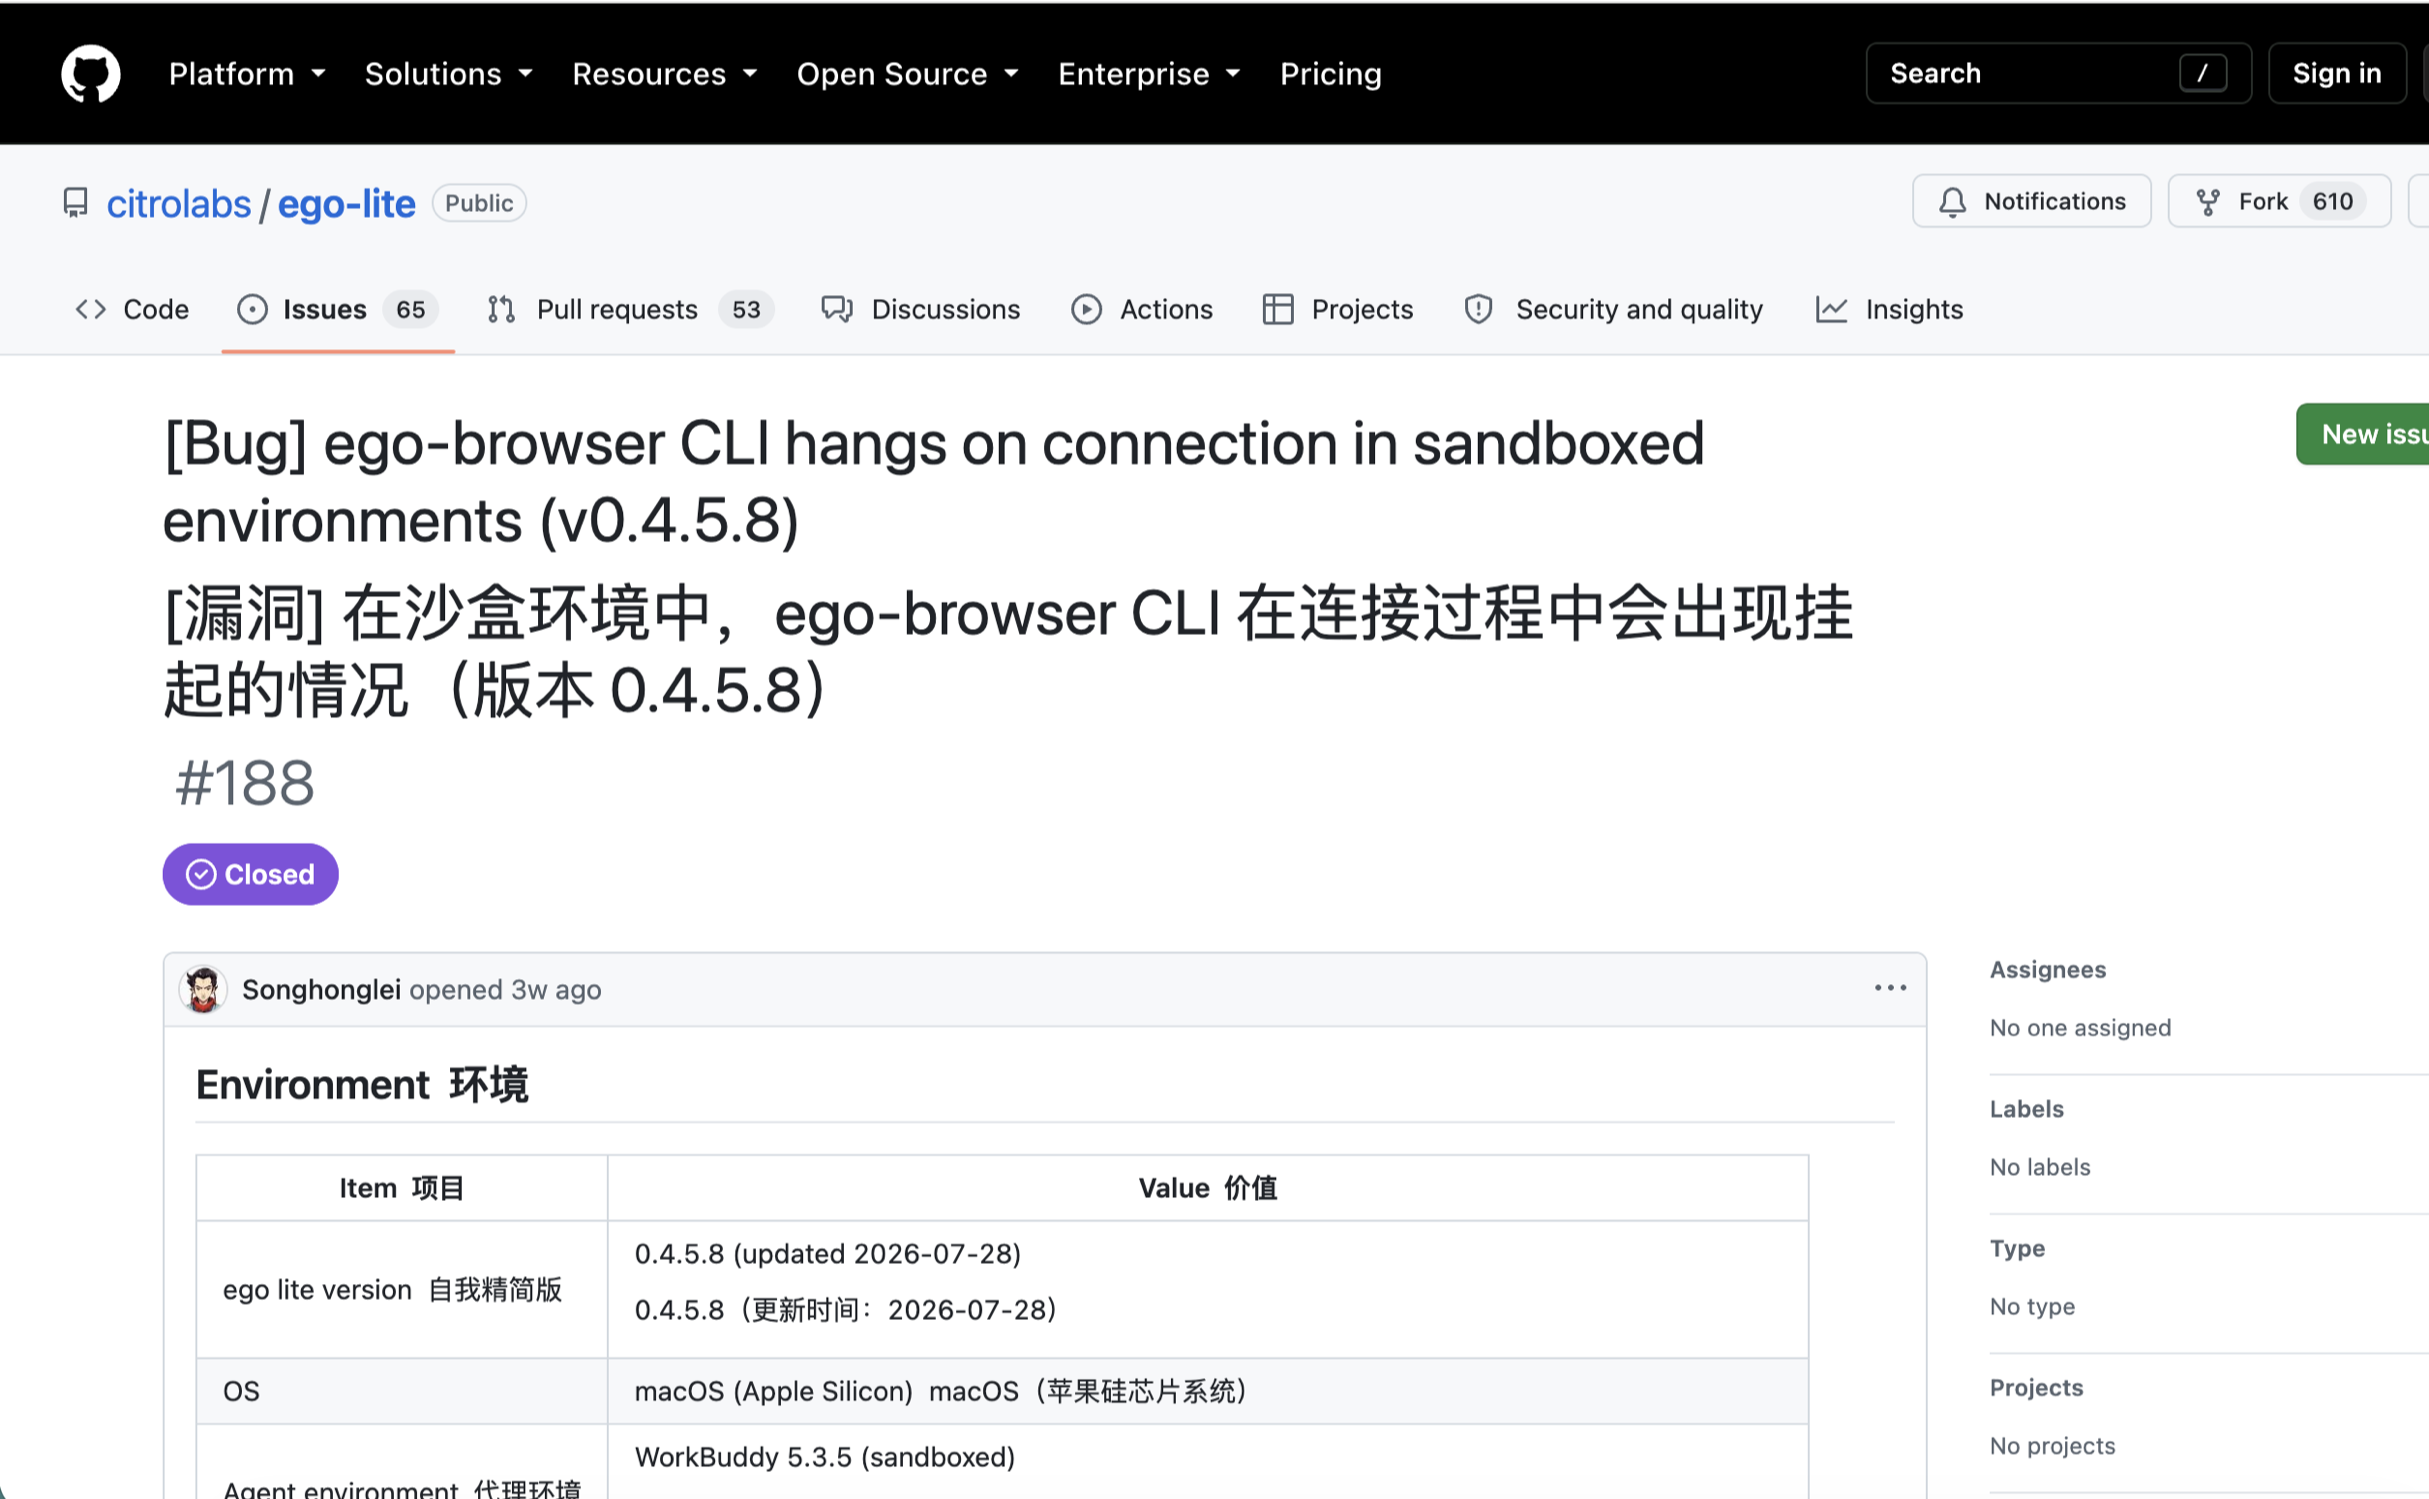Click the sidebar Projects heading
The image size is (2429, 1499).
pyautogui.click(x=2037, y=1387)
